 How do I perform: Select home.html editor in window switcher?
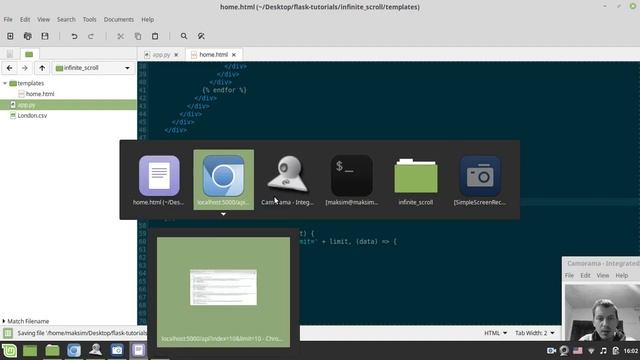pos(159,180)
